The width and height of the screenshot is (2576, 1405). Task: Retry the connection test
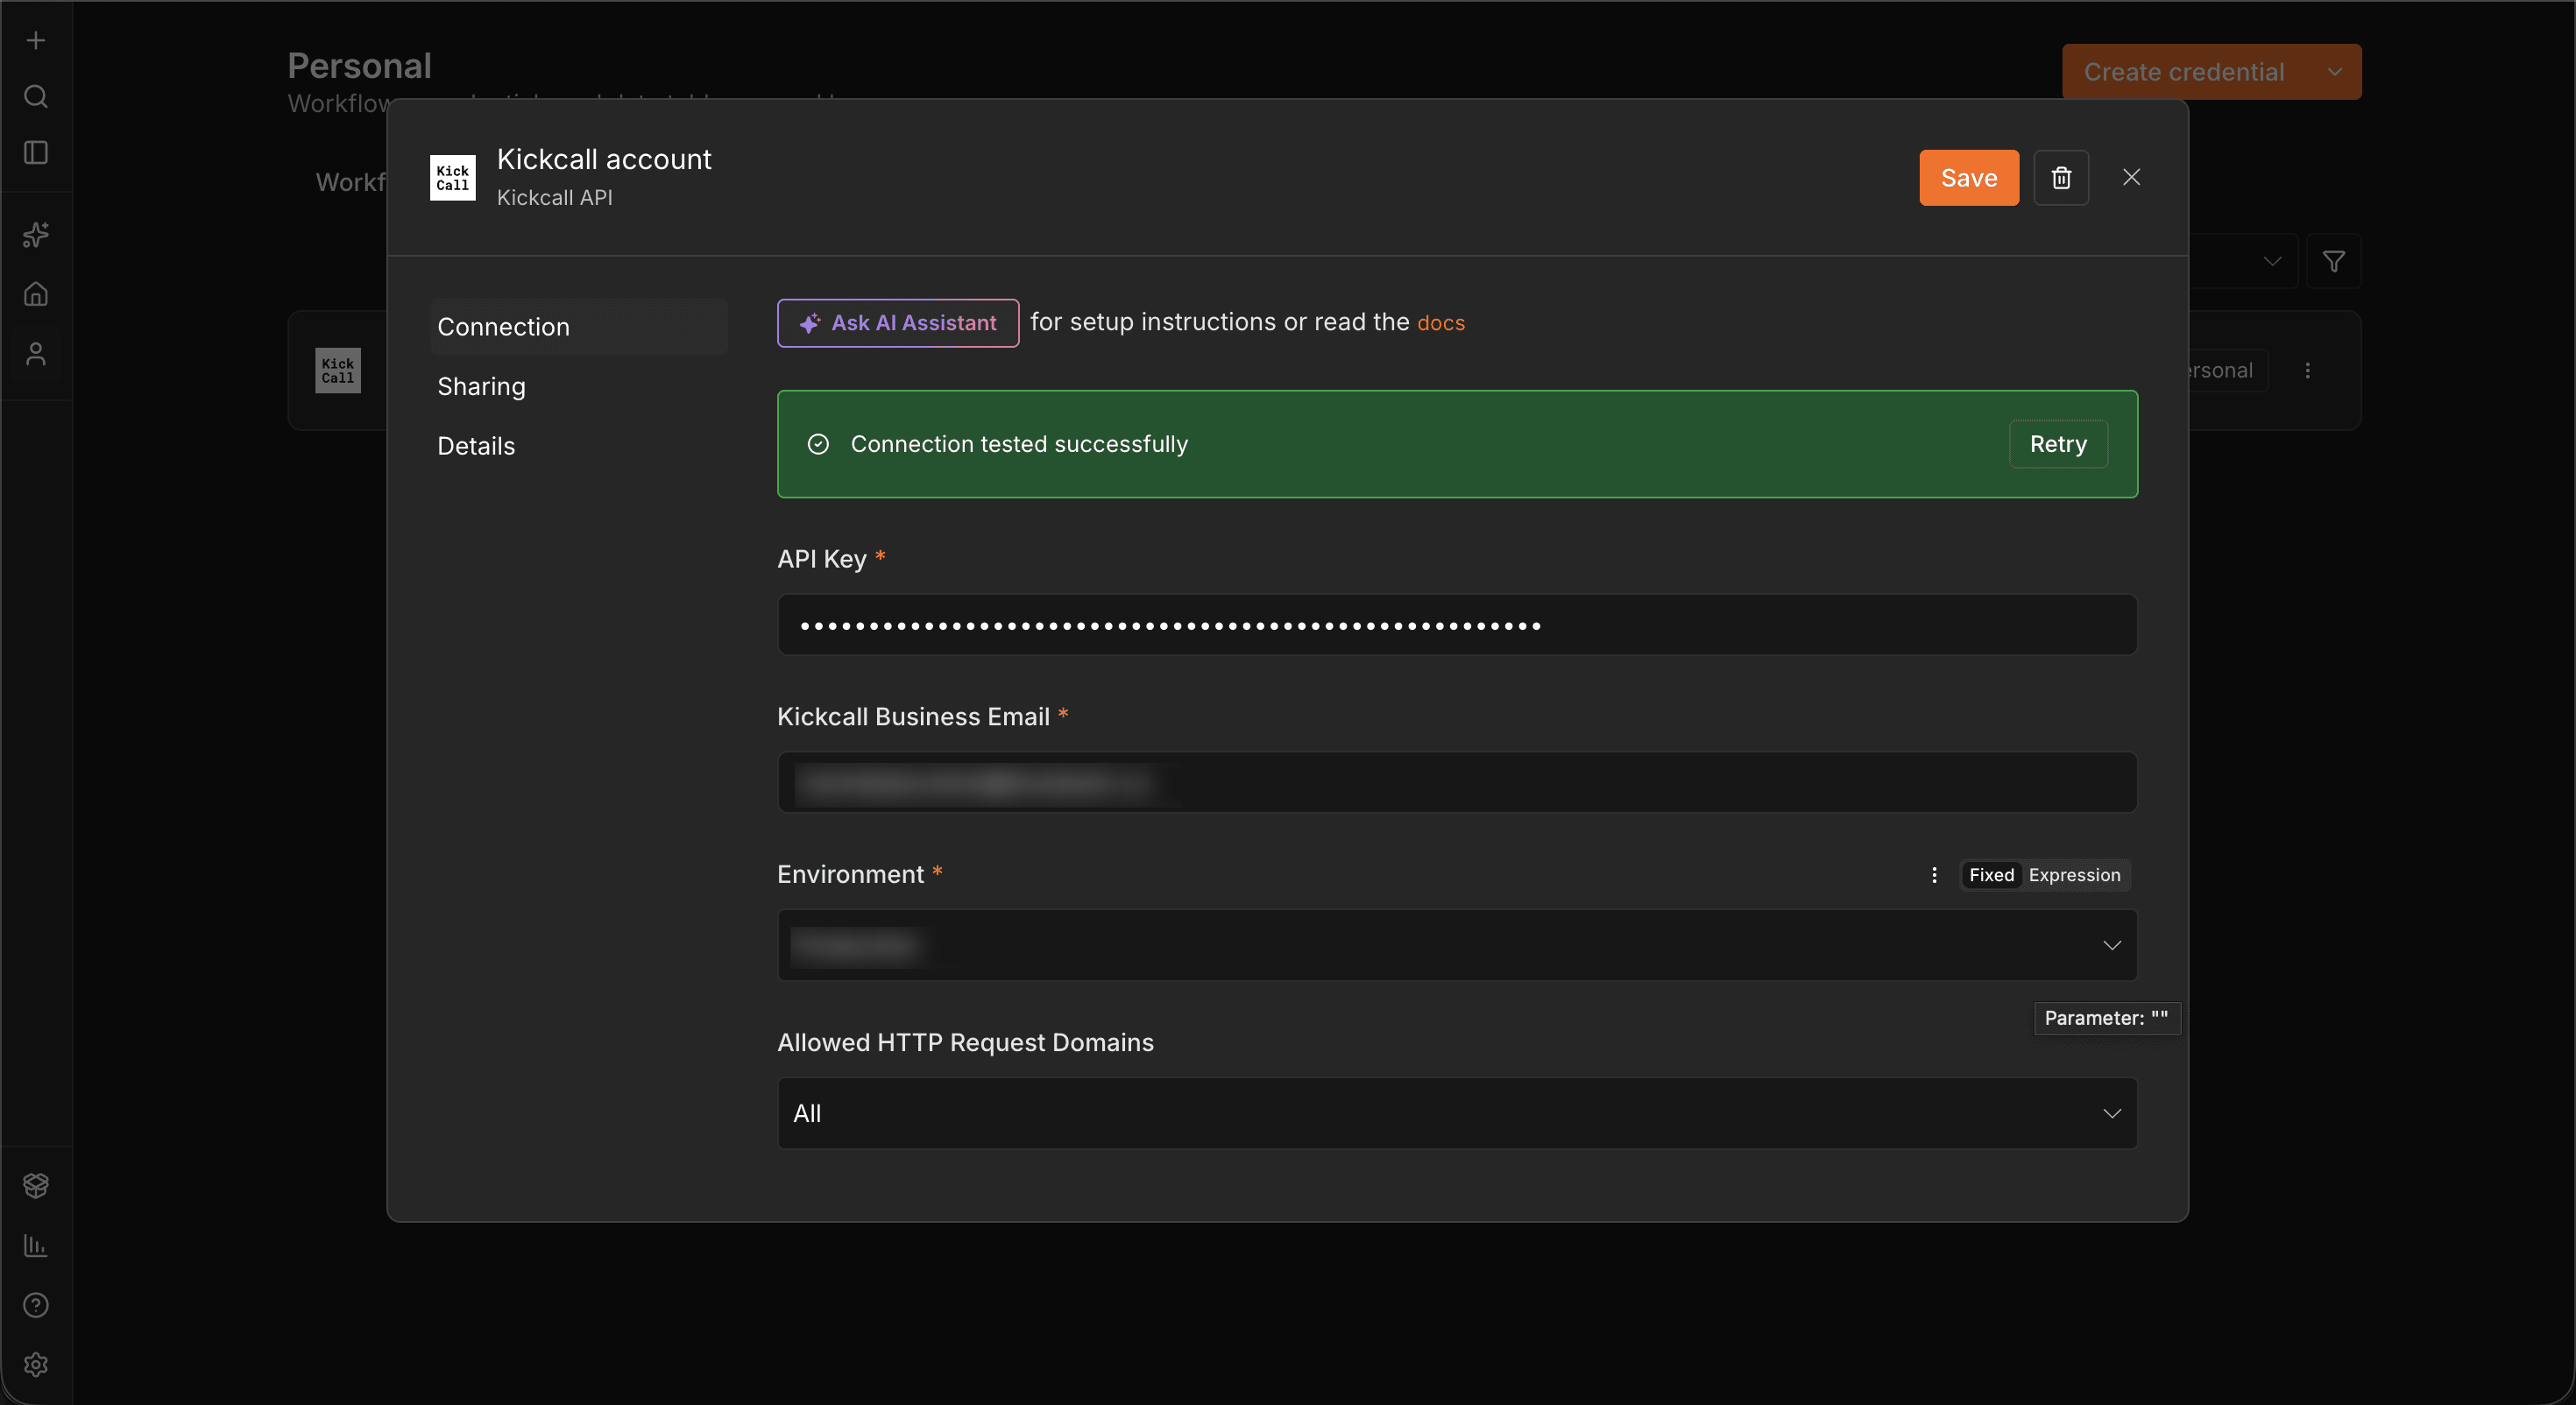(2058, 444)
